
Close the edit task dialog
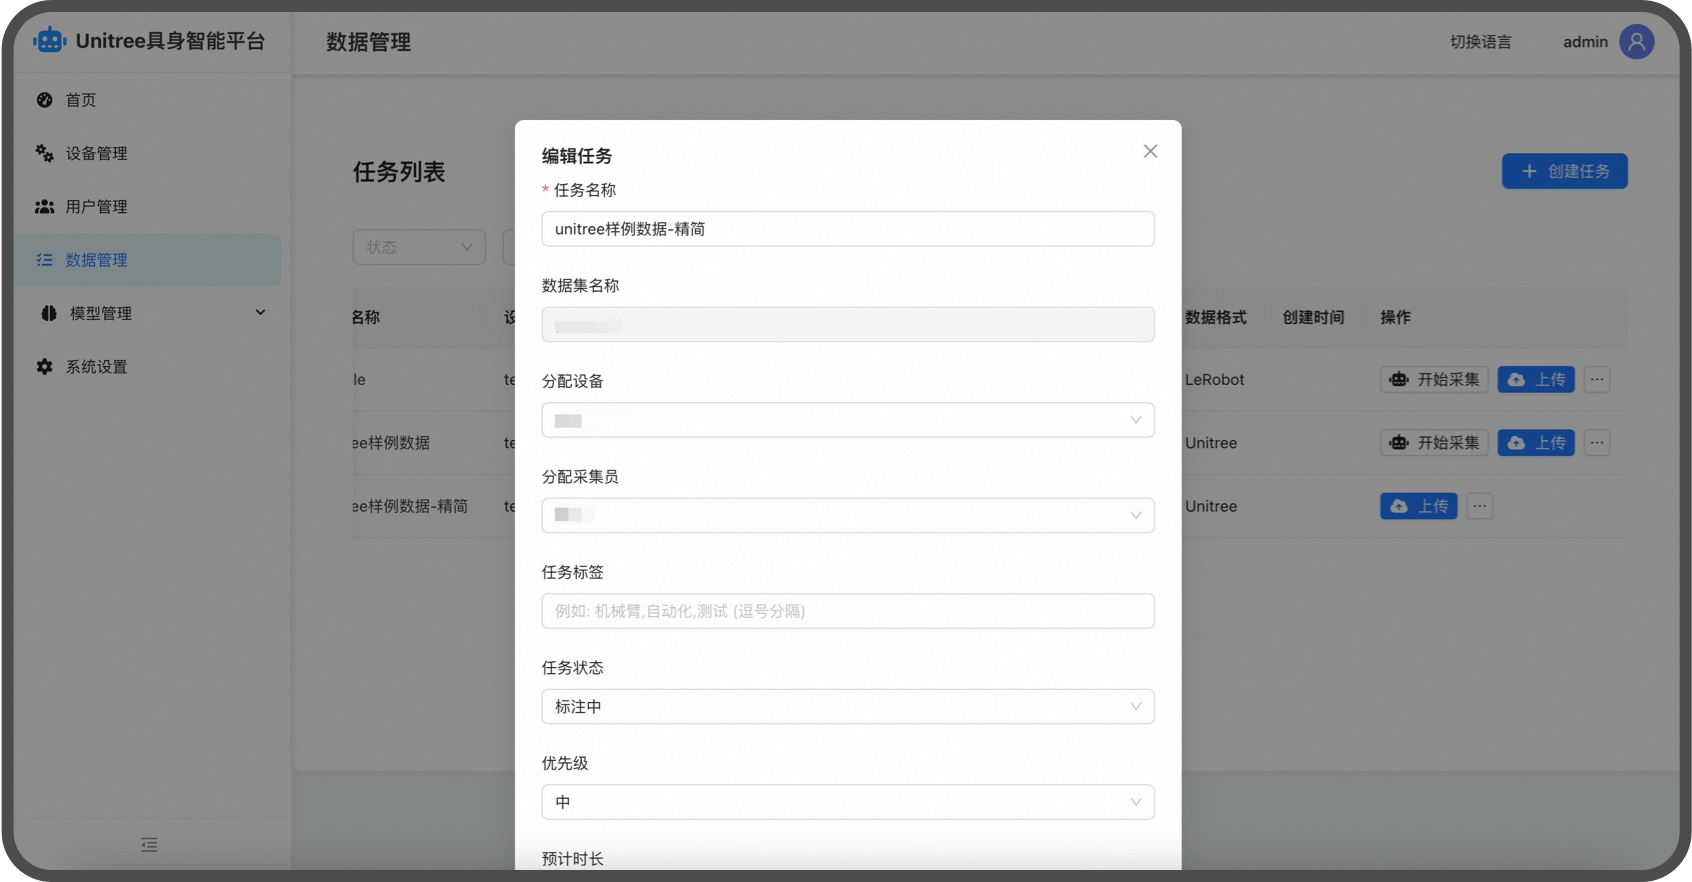pyautogui.click(x=1150, y=151)
